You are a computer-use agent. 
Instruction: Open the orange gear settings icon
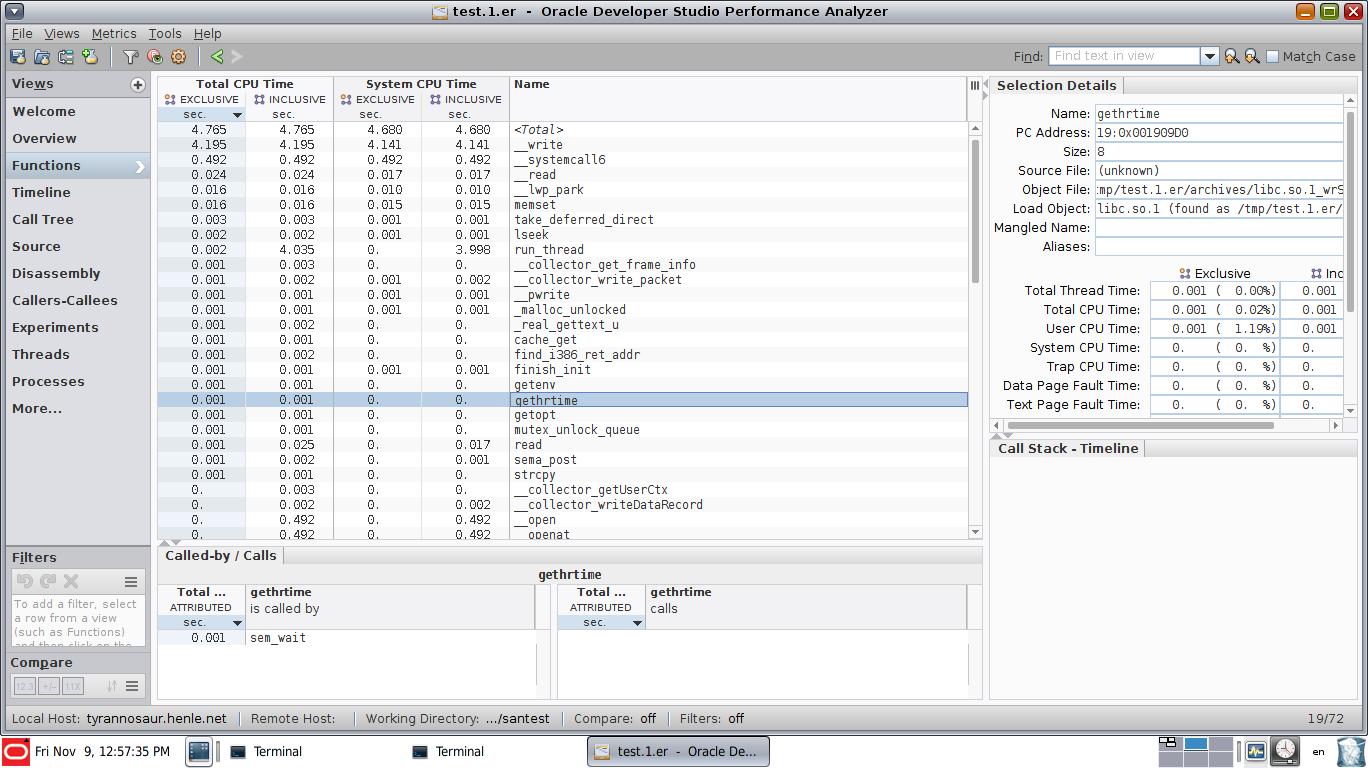[x=179, y=57]
